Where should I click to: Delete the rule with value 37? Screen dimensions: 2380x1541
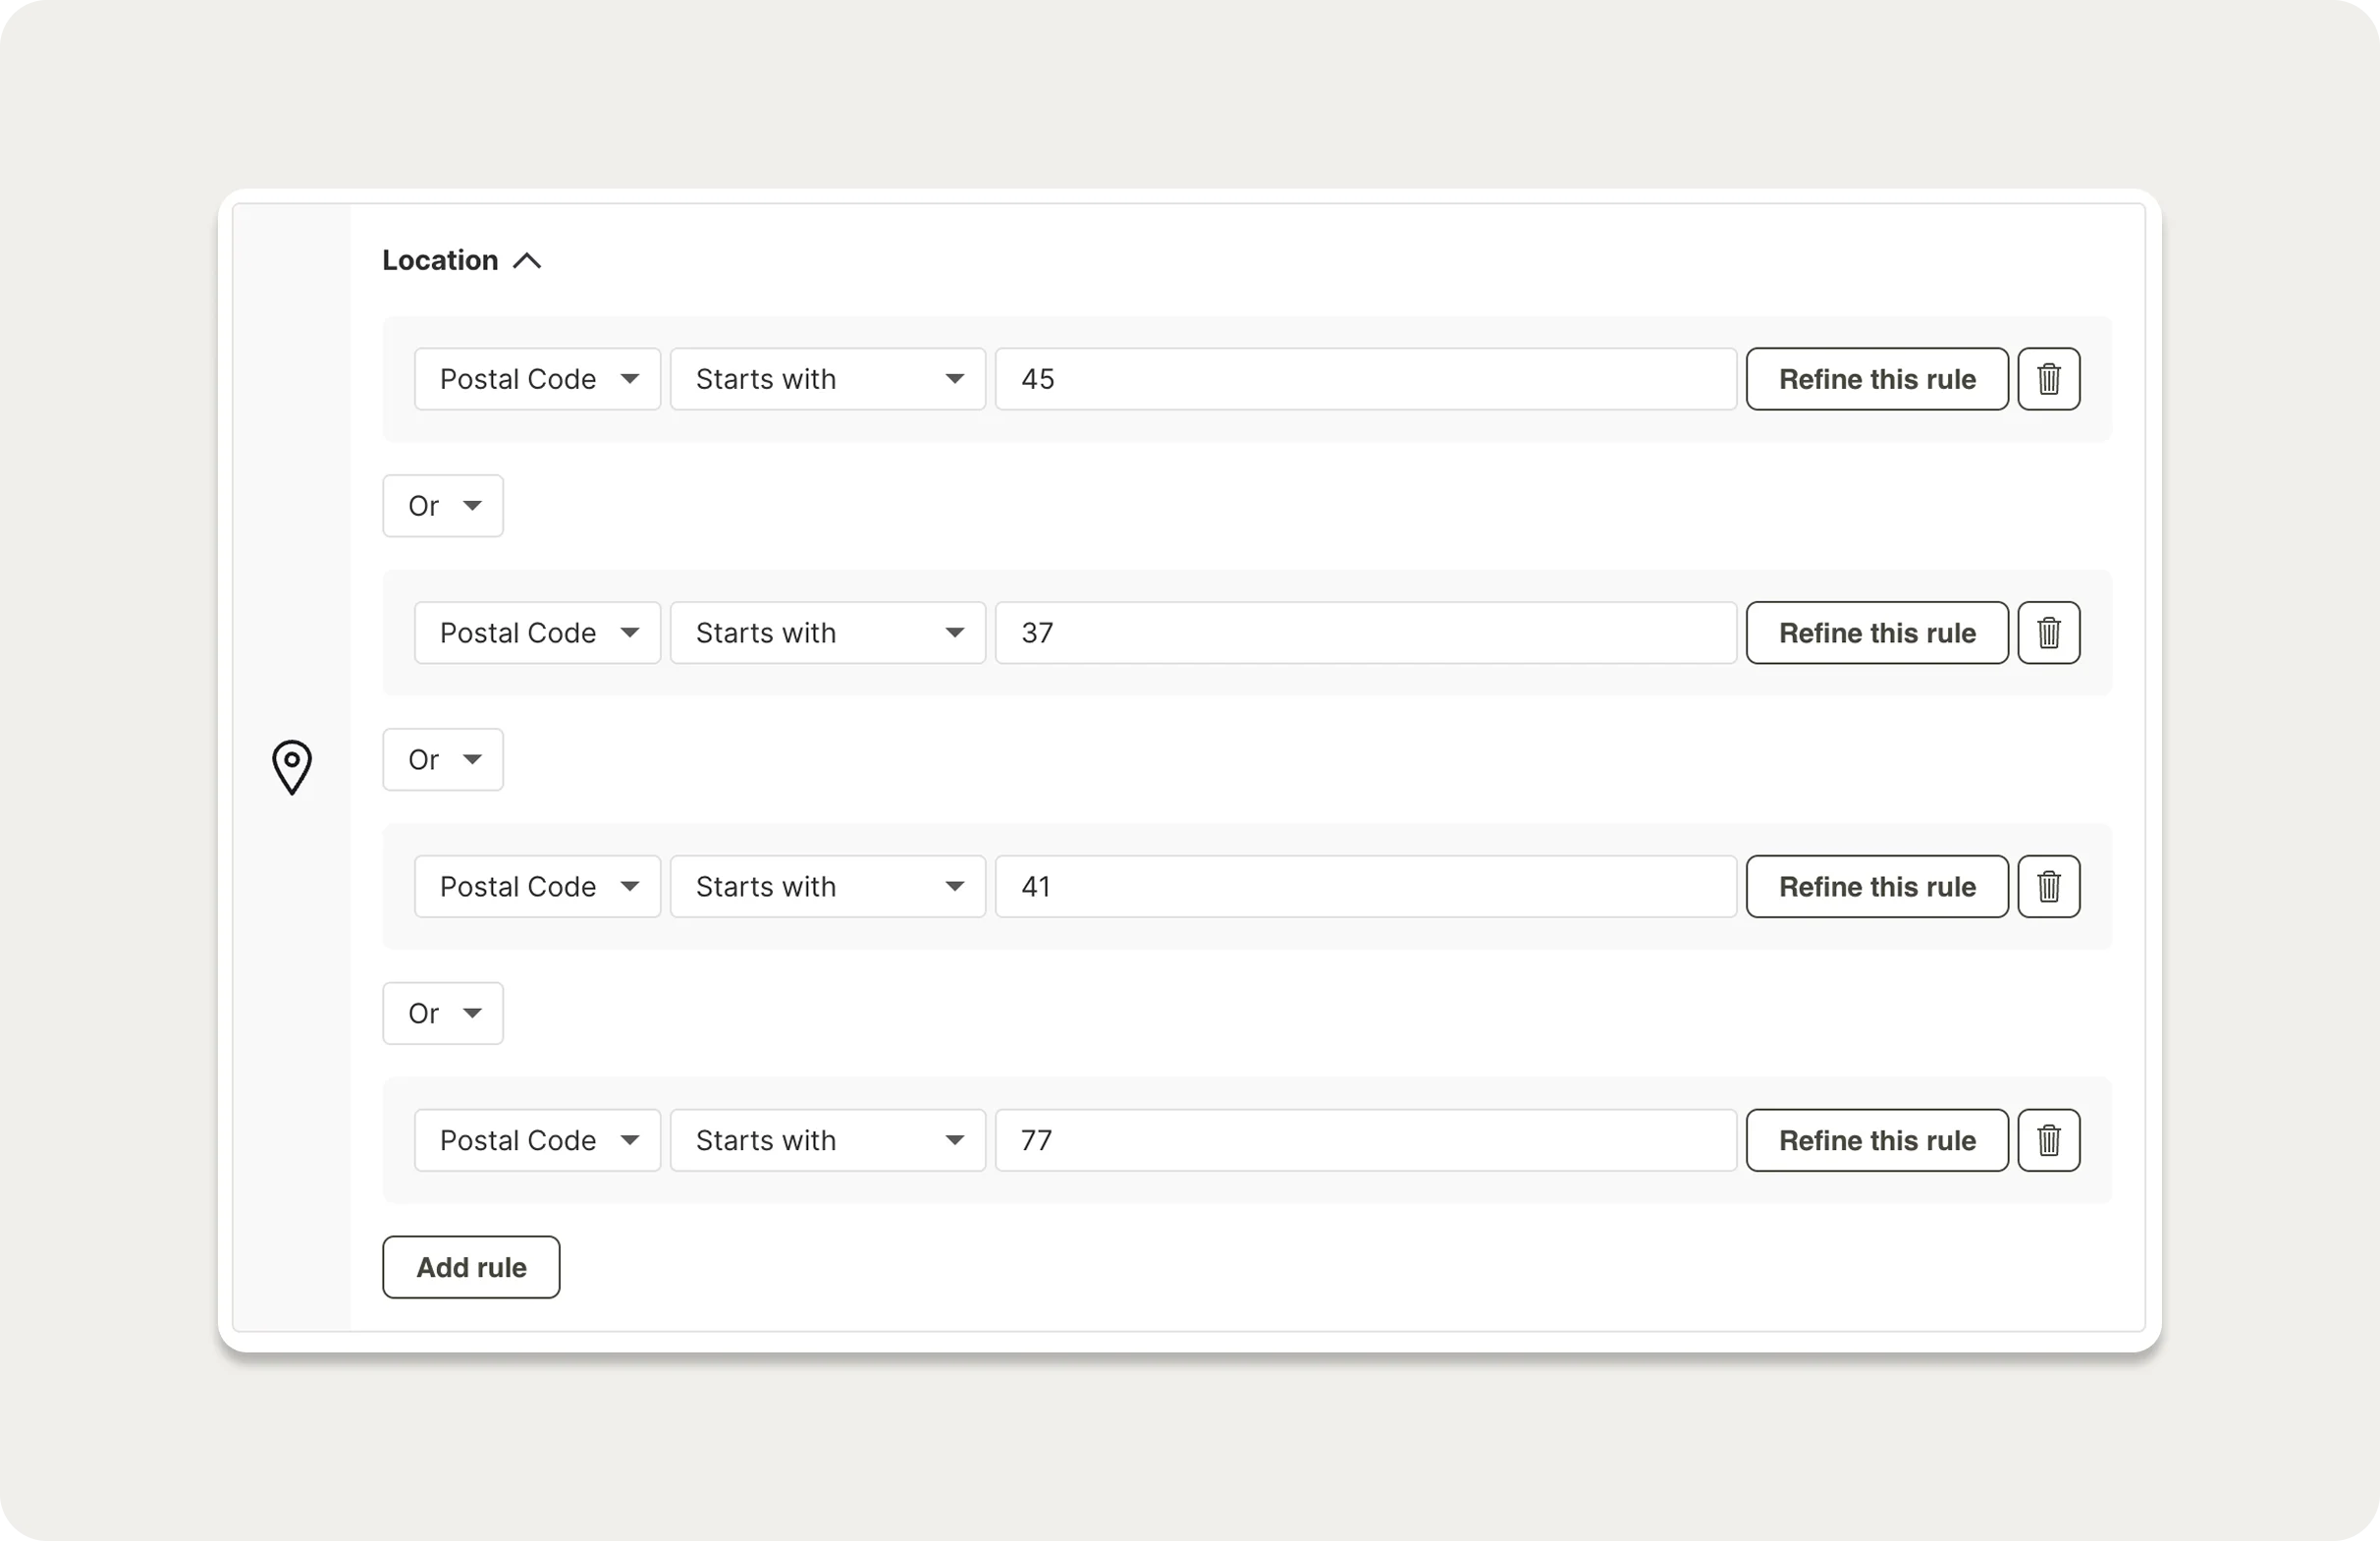pos(2048,633)
